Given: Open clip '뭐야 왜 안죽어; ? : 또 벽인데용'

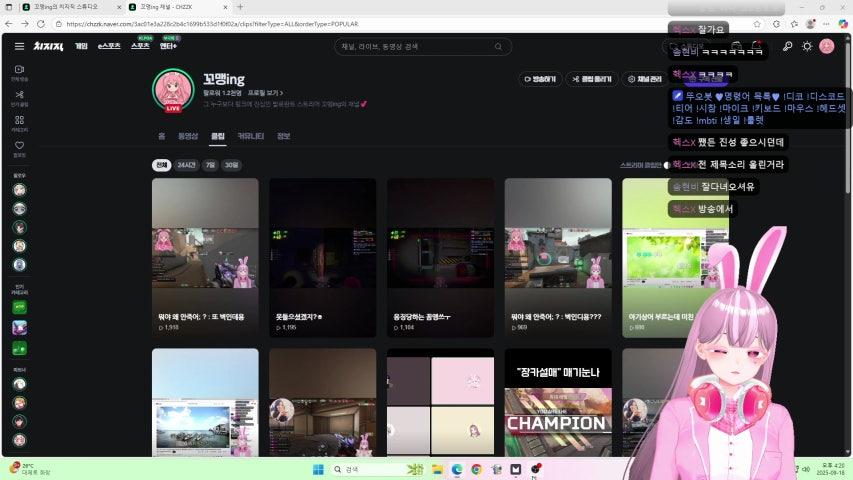Looking at the screenshot, I should point(205,257).
